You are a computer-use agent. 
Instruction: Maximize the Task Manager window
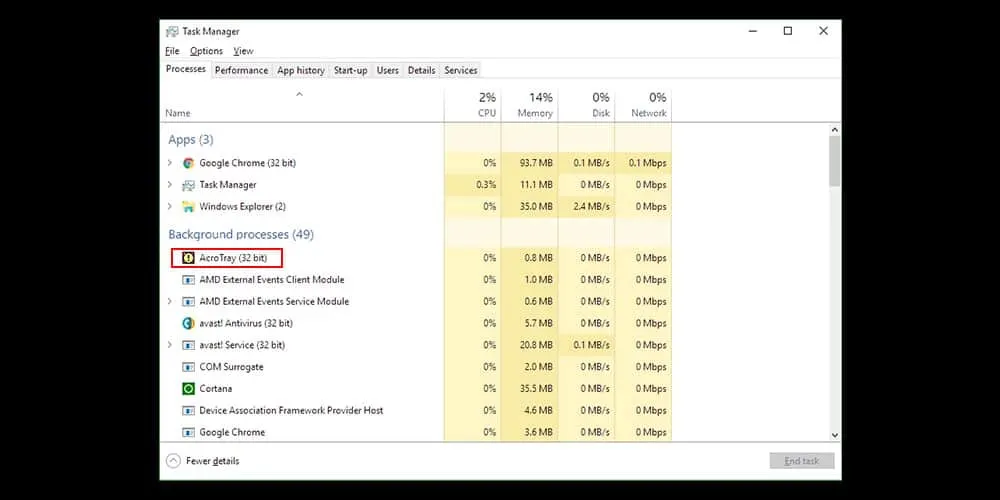coord(788,31)
